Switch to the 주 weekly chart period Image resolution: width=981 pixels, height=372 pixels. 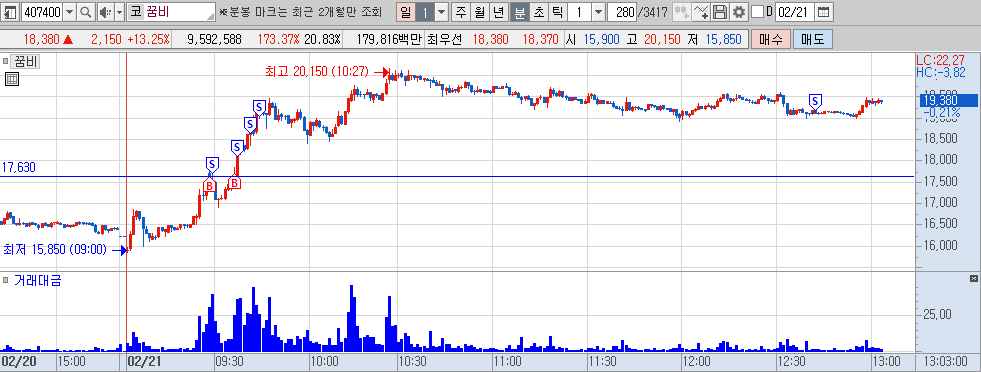click(461, 12)
